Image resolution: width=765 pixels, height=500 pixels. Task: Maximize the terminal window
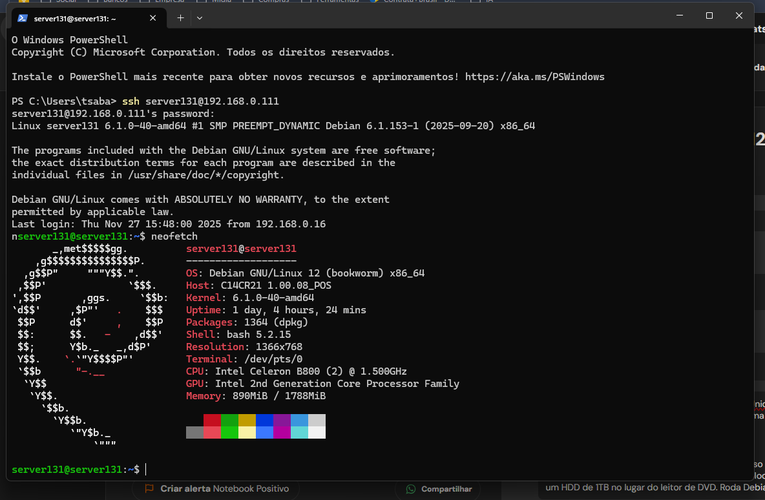click(x=709, y=16)
